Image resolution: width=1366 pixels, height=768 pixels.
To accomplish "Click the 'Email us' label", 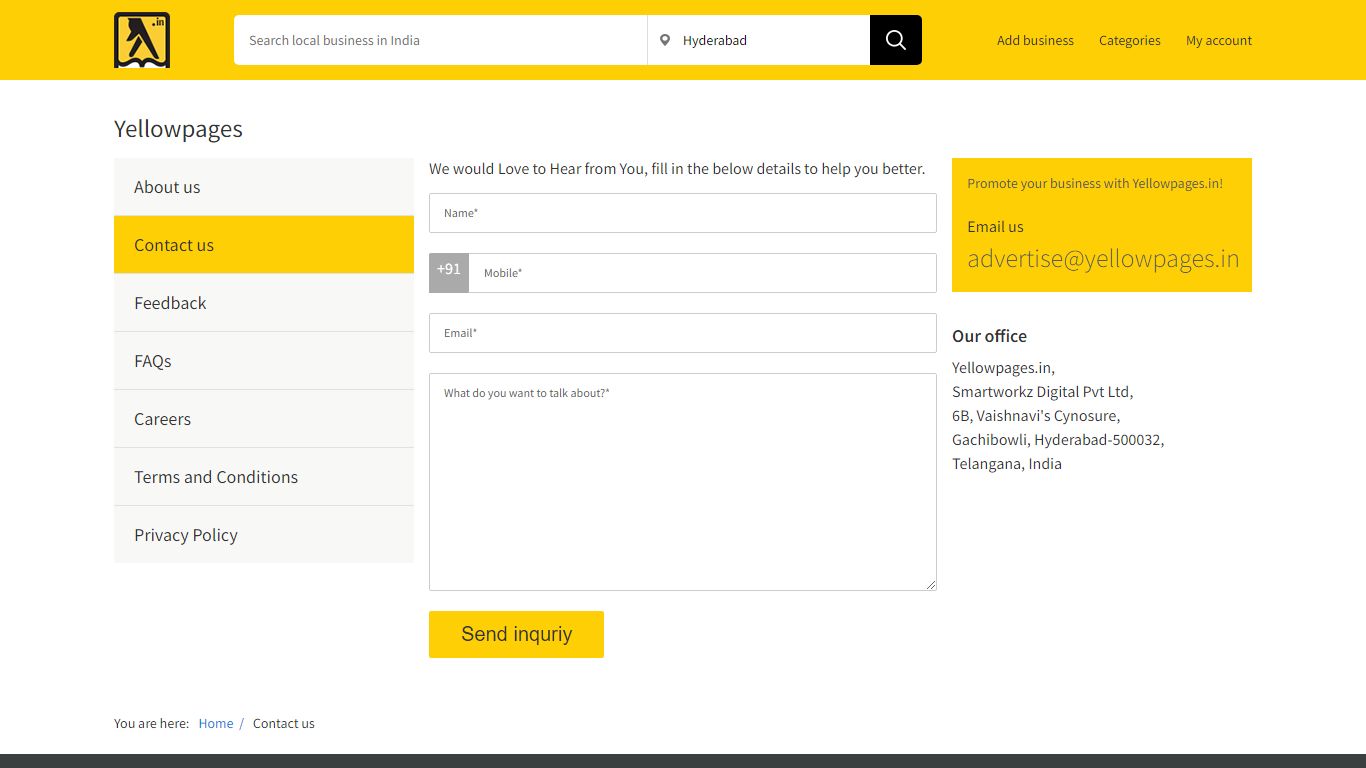I will click(x=995, y=227).
